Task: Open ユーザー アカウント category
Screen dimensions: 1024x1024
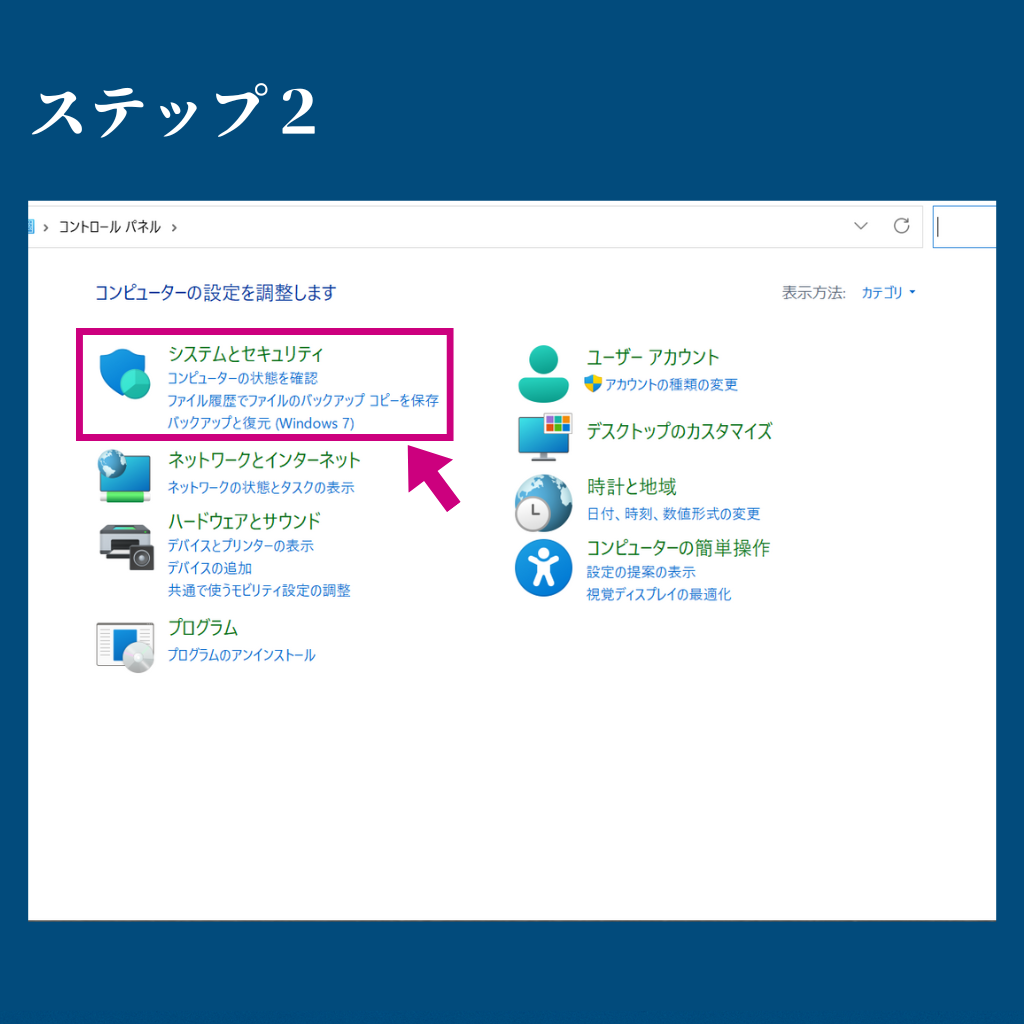Action: [652, 357]
